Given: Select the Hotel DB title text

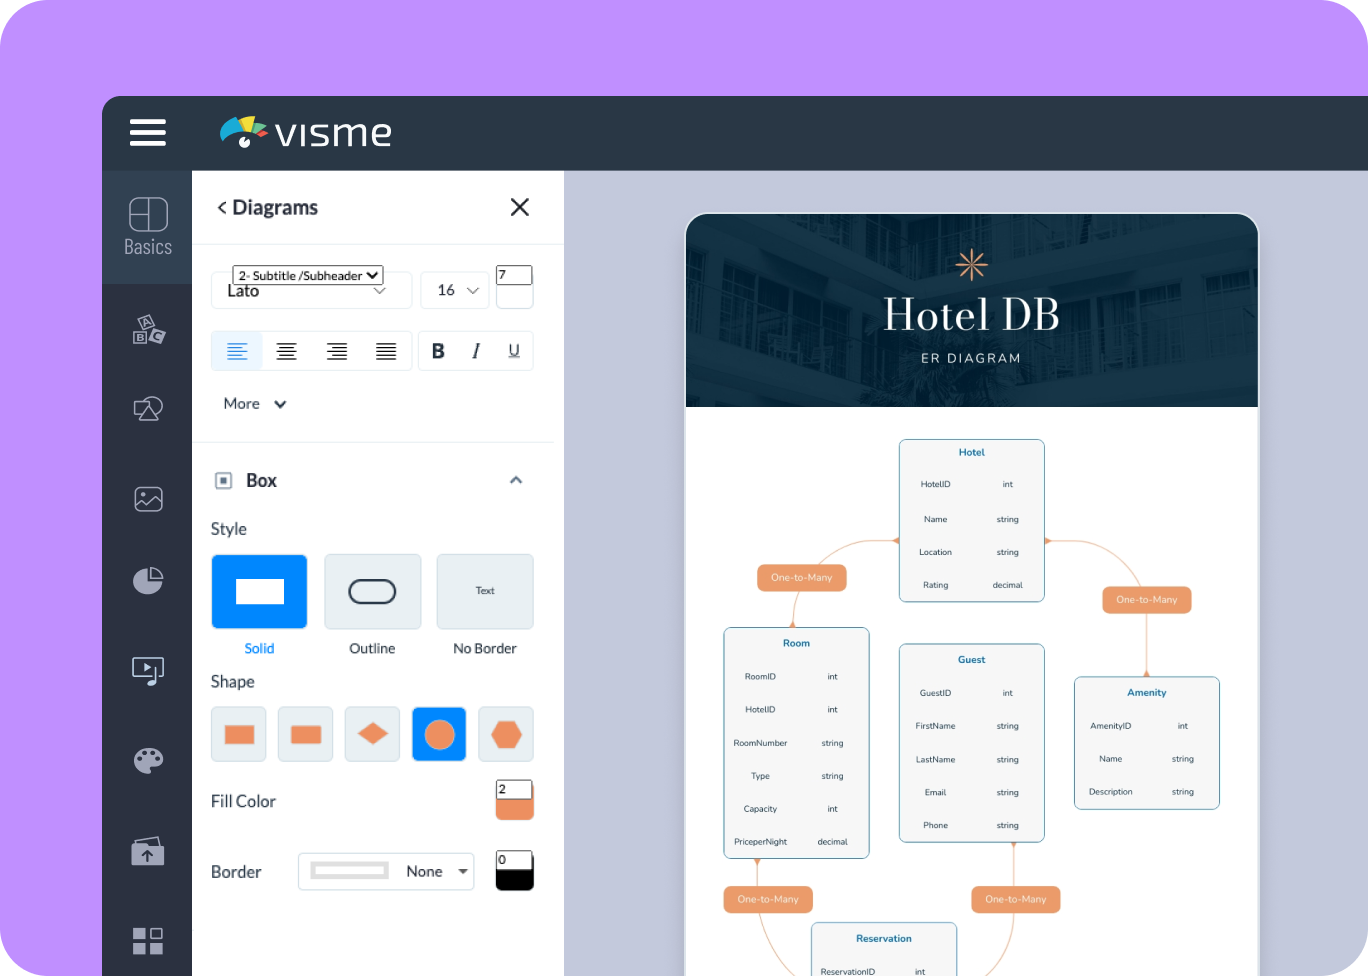Looking at the screenshot, I should pos(971,315).
